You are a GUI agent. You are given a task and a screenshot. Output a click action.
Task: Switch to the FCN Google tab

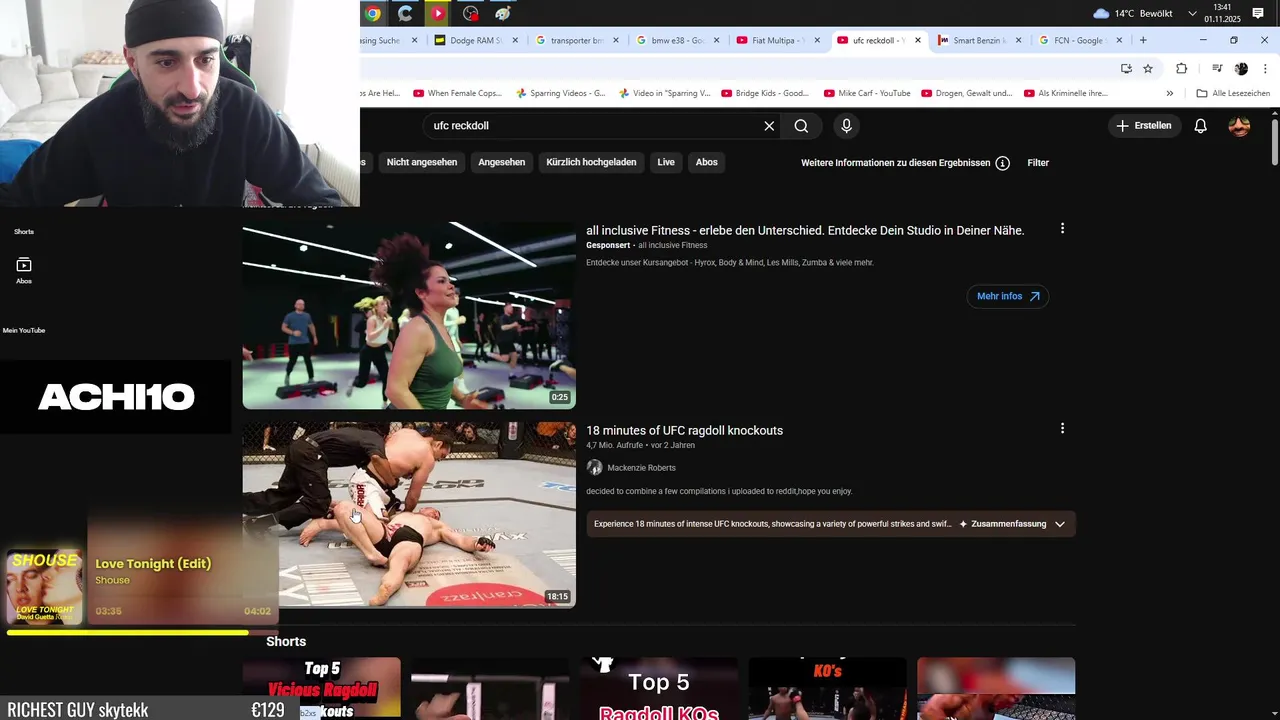[1079, 40]
